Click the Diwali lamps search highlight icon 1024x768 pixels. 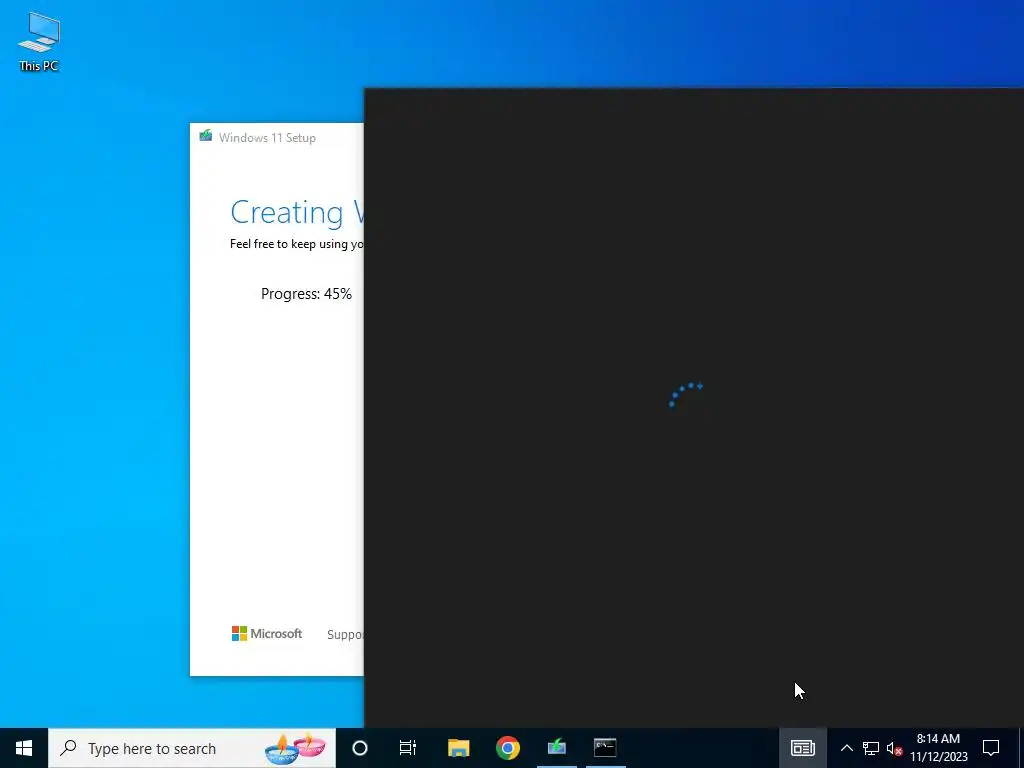[x=295, y=748]
